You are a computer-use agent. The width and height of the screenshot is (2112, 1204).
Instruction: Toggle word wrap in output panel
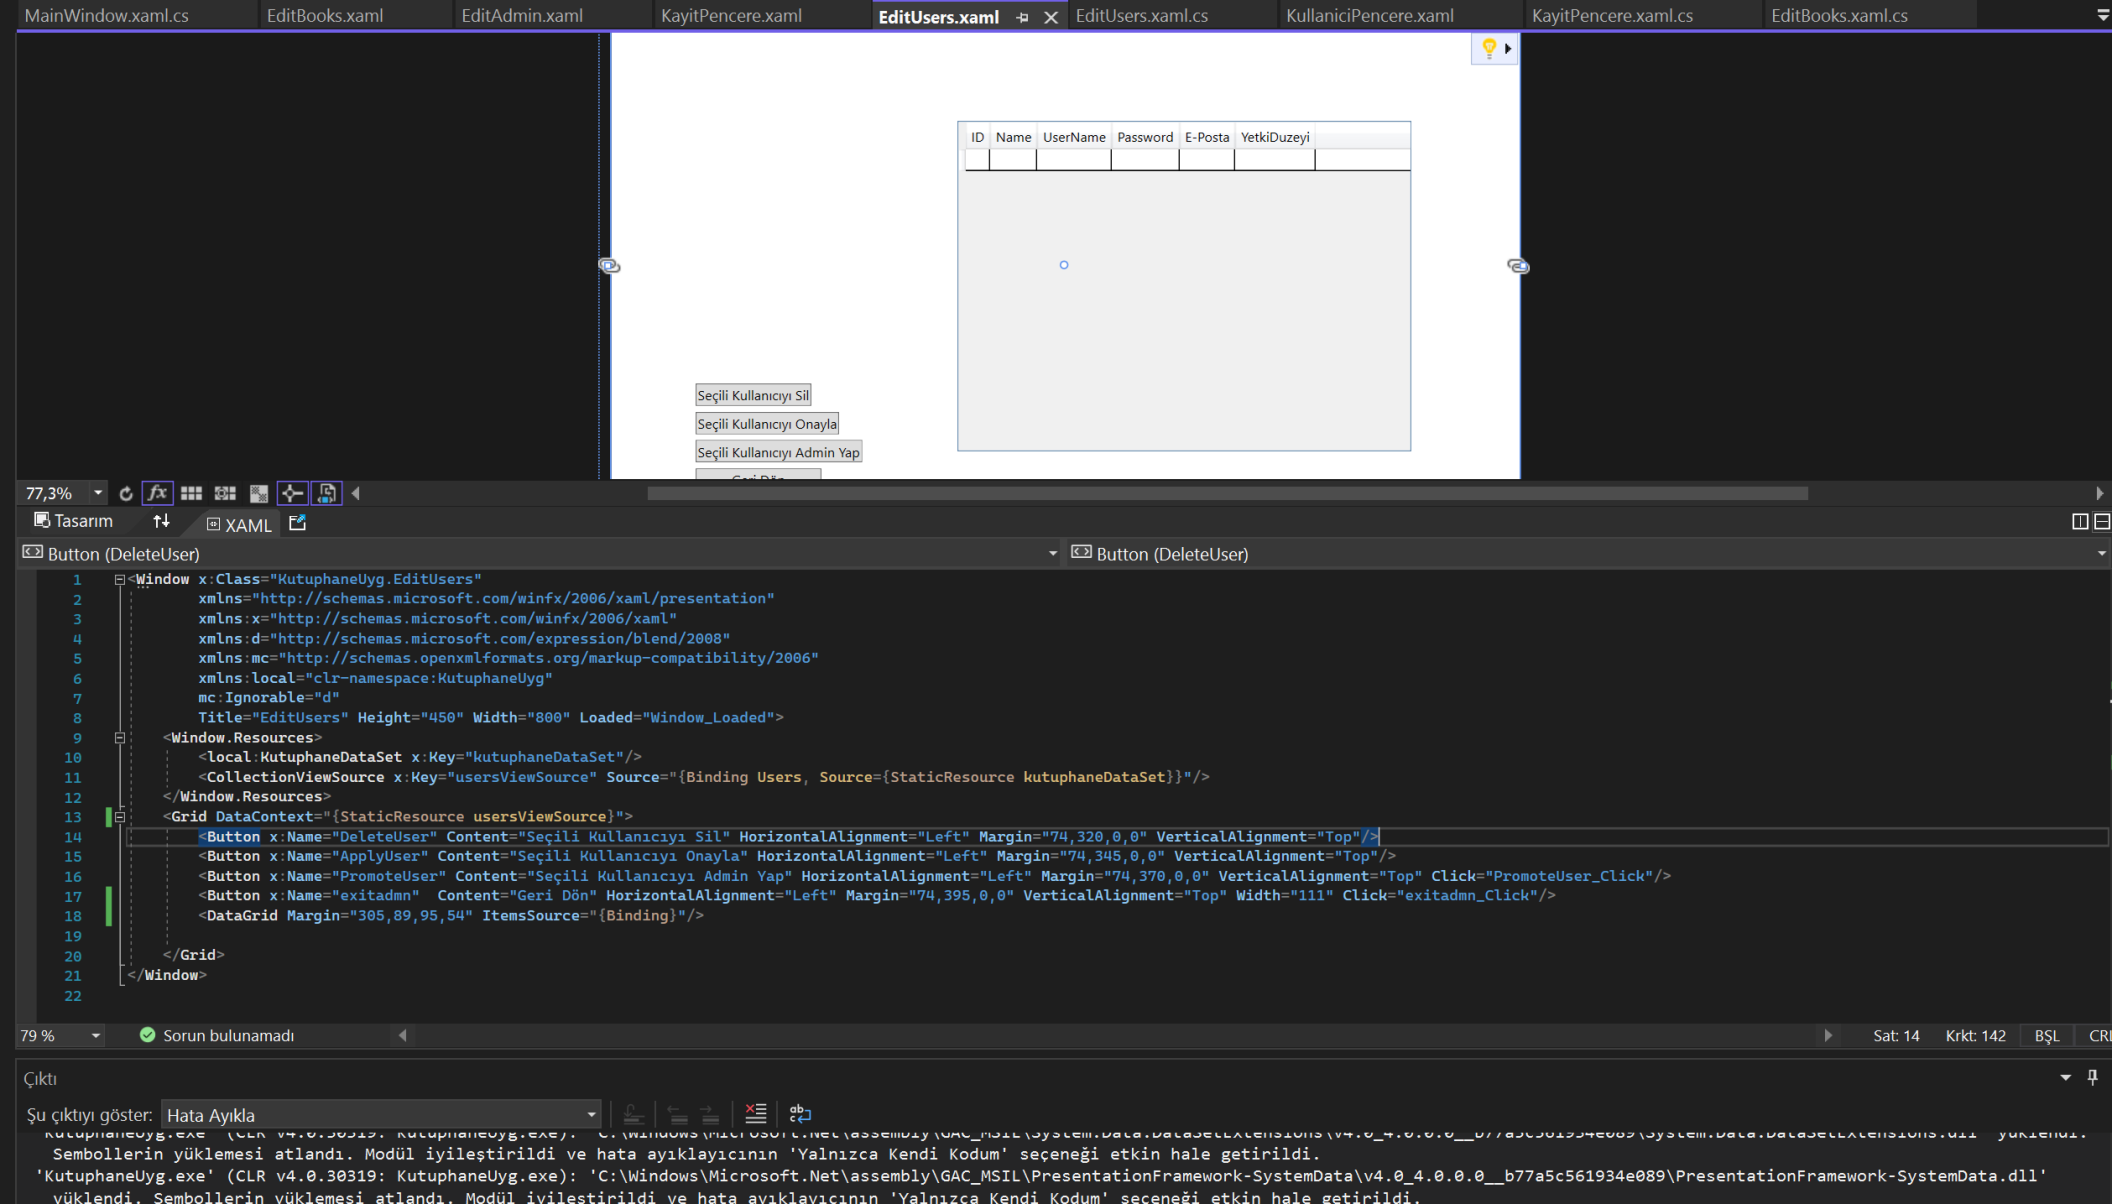click(800, 1113)
